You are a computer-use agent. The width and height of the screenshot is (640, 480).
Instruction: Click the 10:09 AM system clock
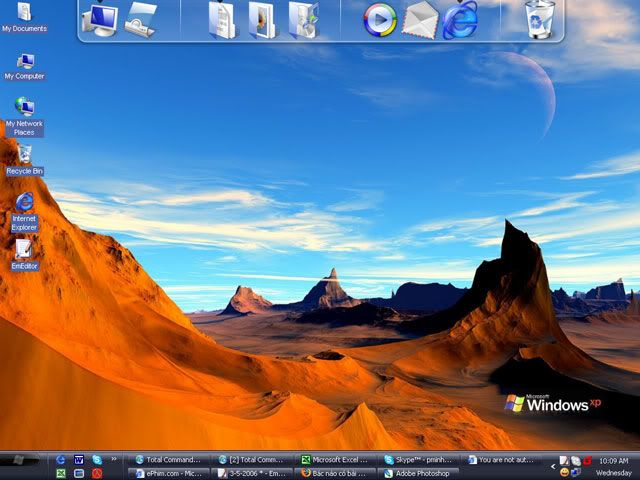pyautogui.click(x=613, y=461)
